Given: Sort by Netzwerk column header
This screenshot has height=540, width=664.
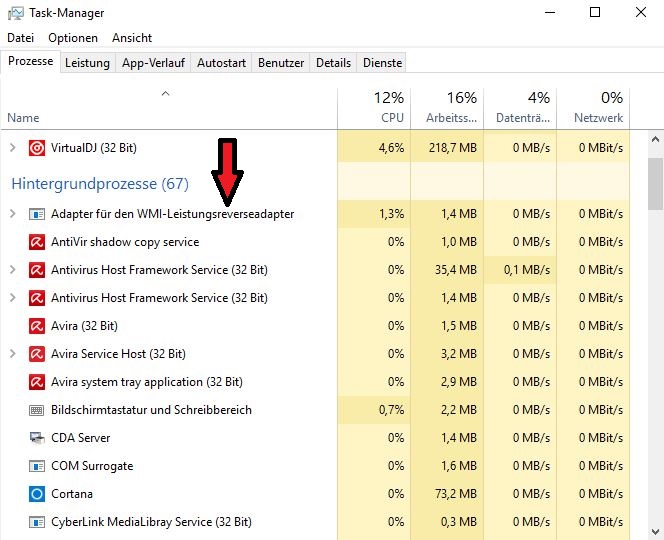Looking at the screenshot, I should click(593, 108).
